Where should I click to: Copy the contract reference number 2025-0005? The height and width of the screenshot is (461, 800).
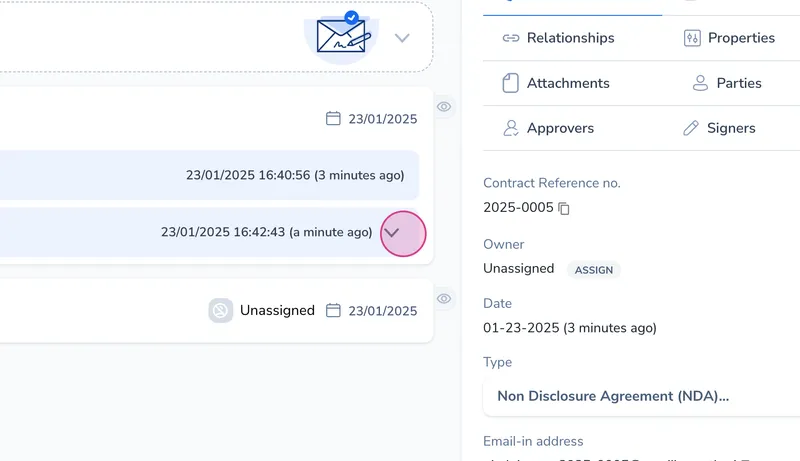pyautogui.click(x=564, y=208)
